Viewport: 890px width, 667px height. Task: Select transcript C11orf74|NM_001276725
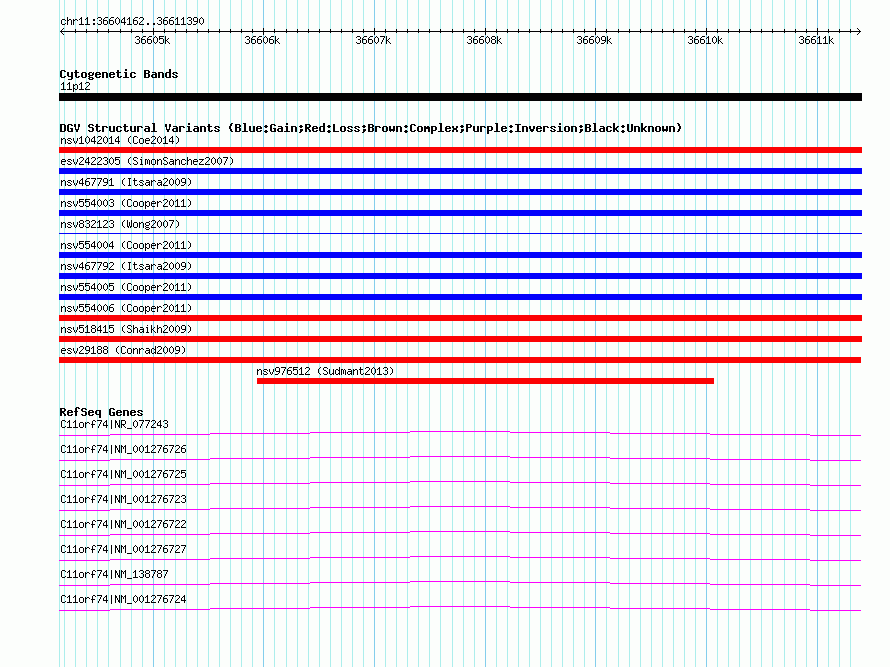[123, 475]
